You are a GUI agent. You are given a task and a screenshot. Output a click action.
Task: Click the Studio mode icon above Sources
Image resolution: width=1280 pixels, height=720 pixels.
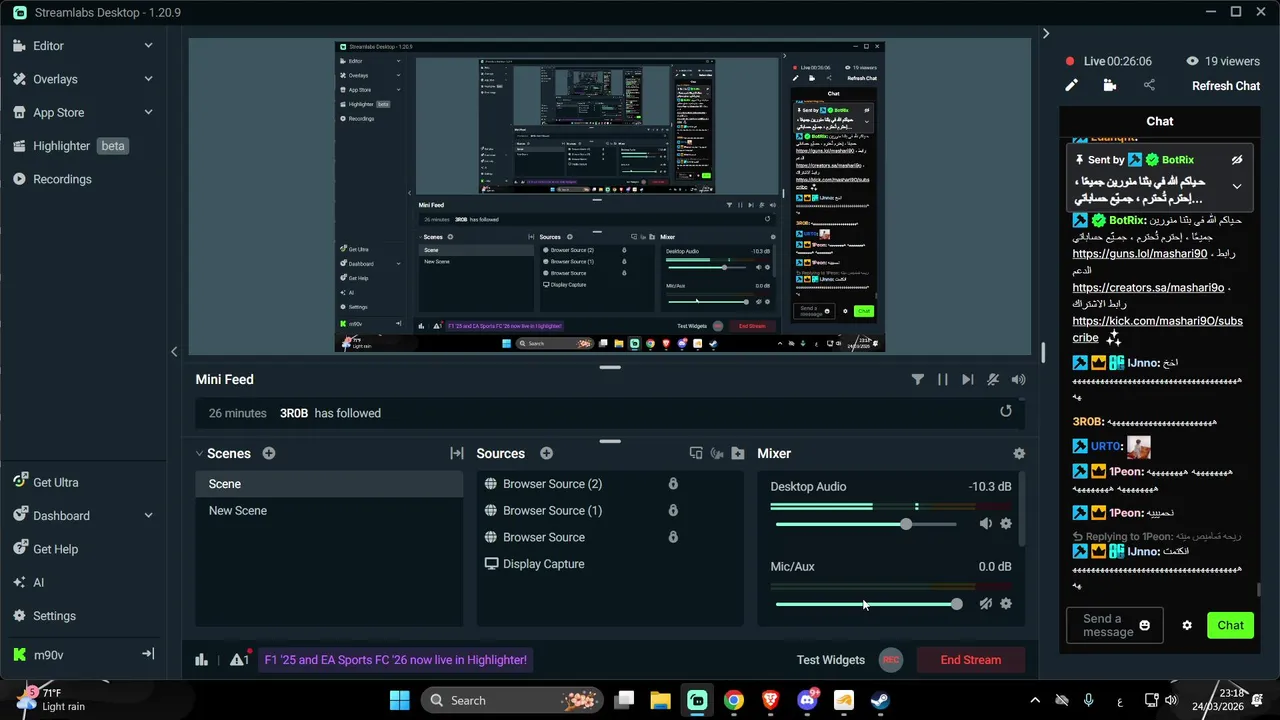697,453
